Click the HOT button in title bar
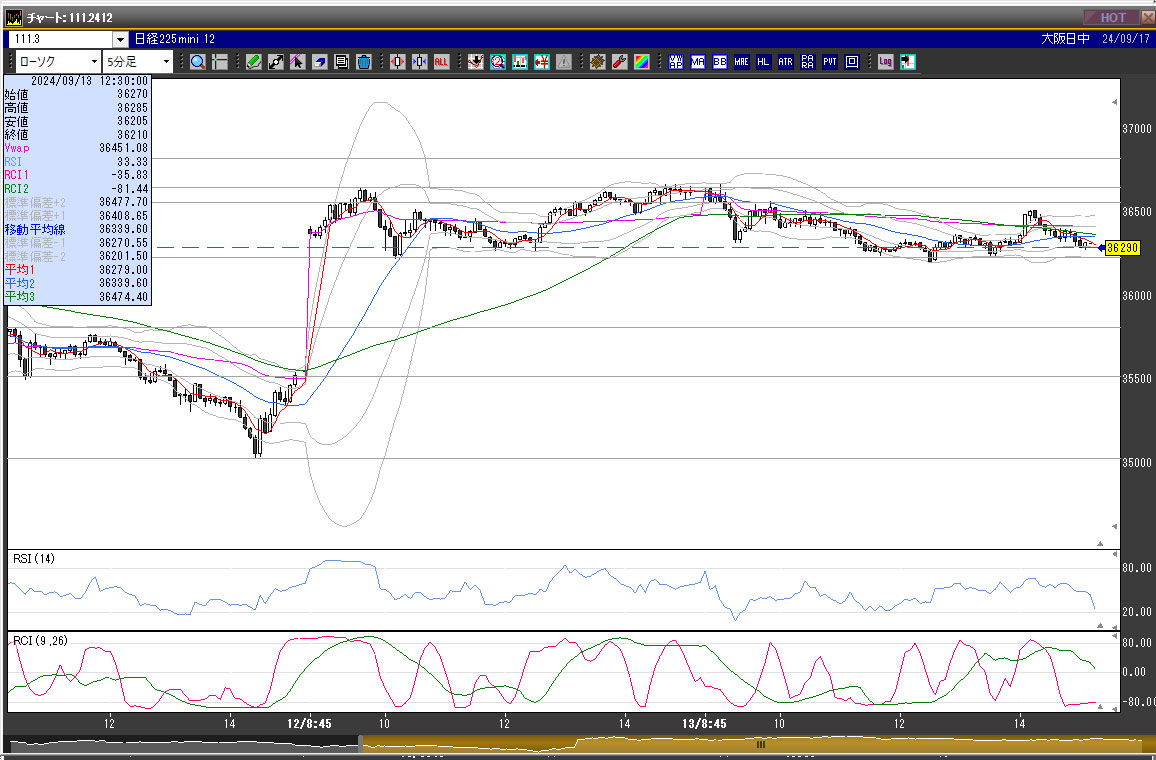Image resolution: width=1156 pixels, height=760 pixels. pos(1111,17)
